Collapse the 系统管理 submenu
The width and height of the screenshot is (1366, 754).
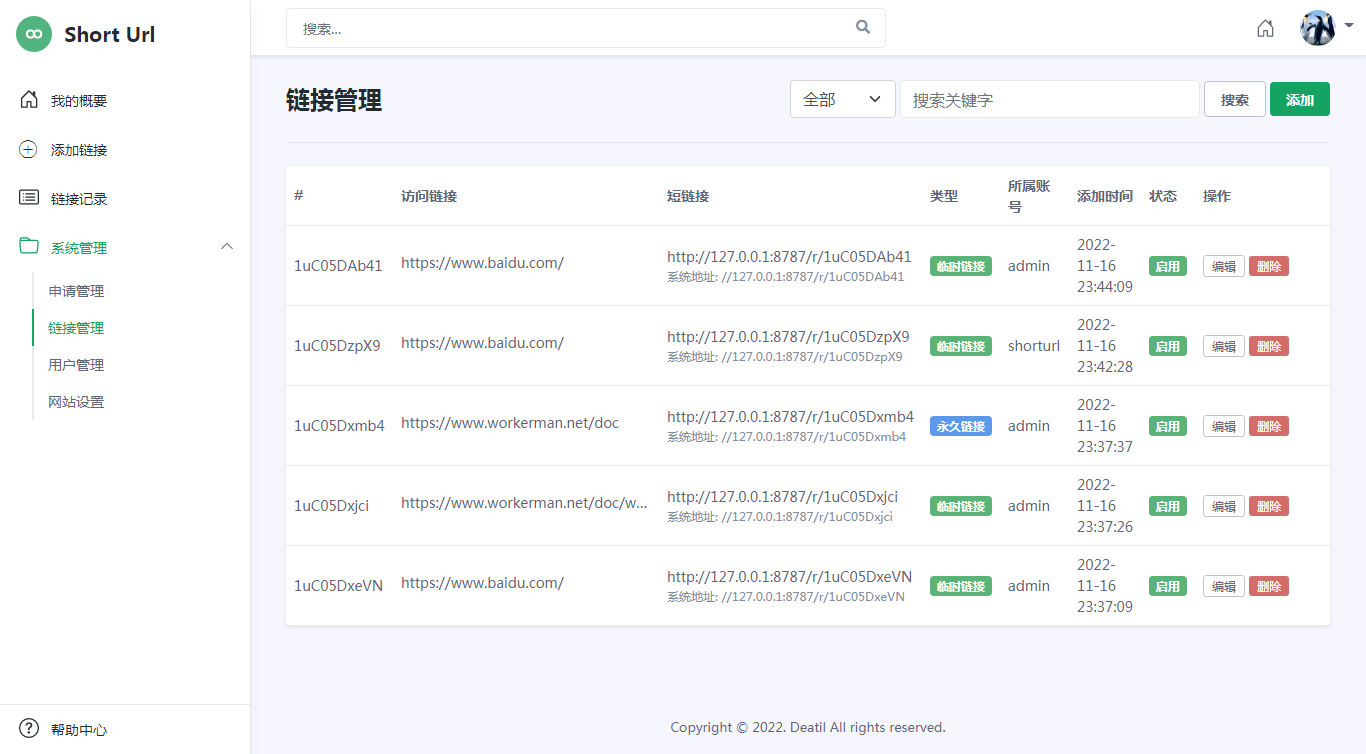[227, 246]
